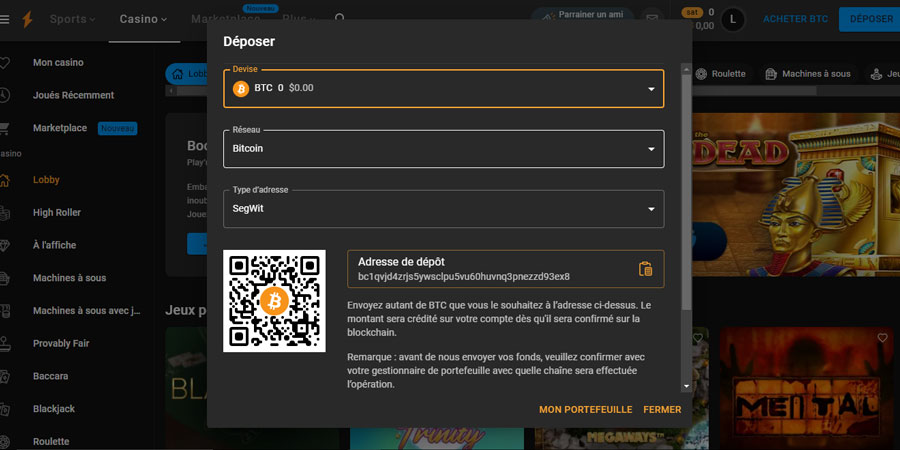Select the deposit address text bc1qvjd4zrjs5ywsclpu5vu60huvnq3pnezzd93ex8
900x450 pixels.
pyautogui.click(x=464, y=277)
